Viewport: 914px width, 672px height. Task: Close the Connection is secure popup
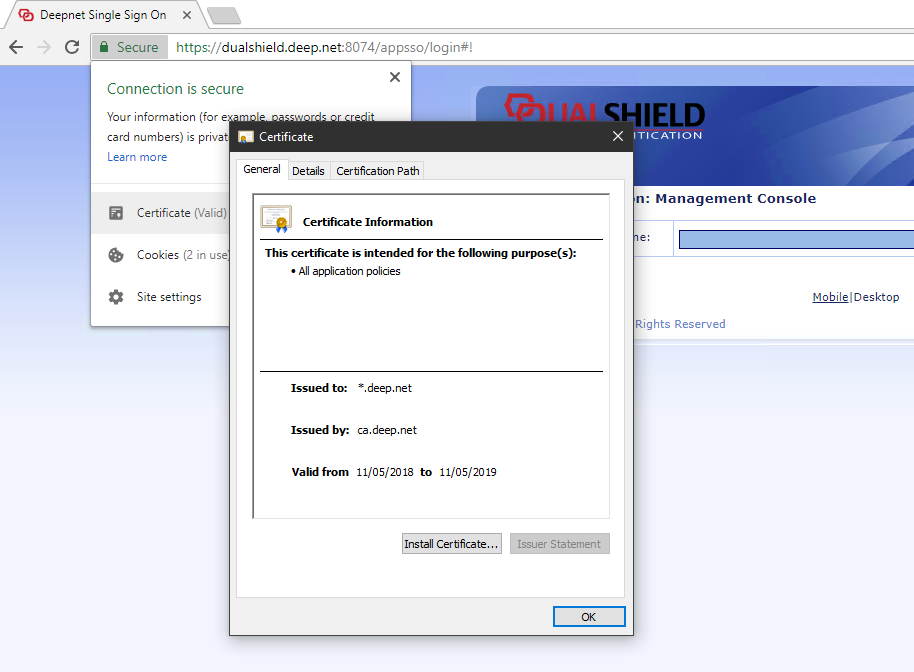click(395, 77)
